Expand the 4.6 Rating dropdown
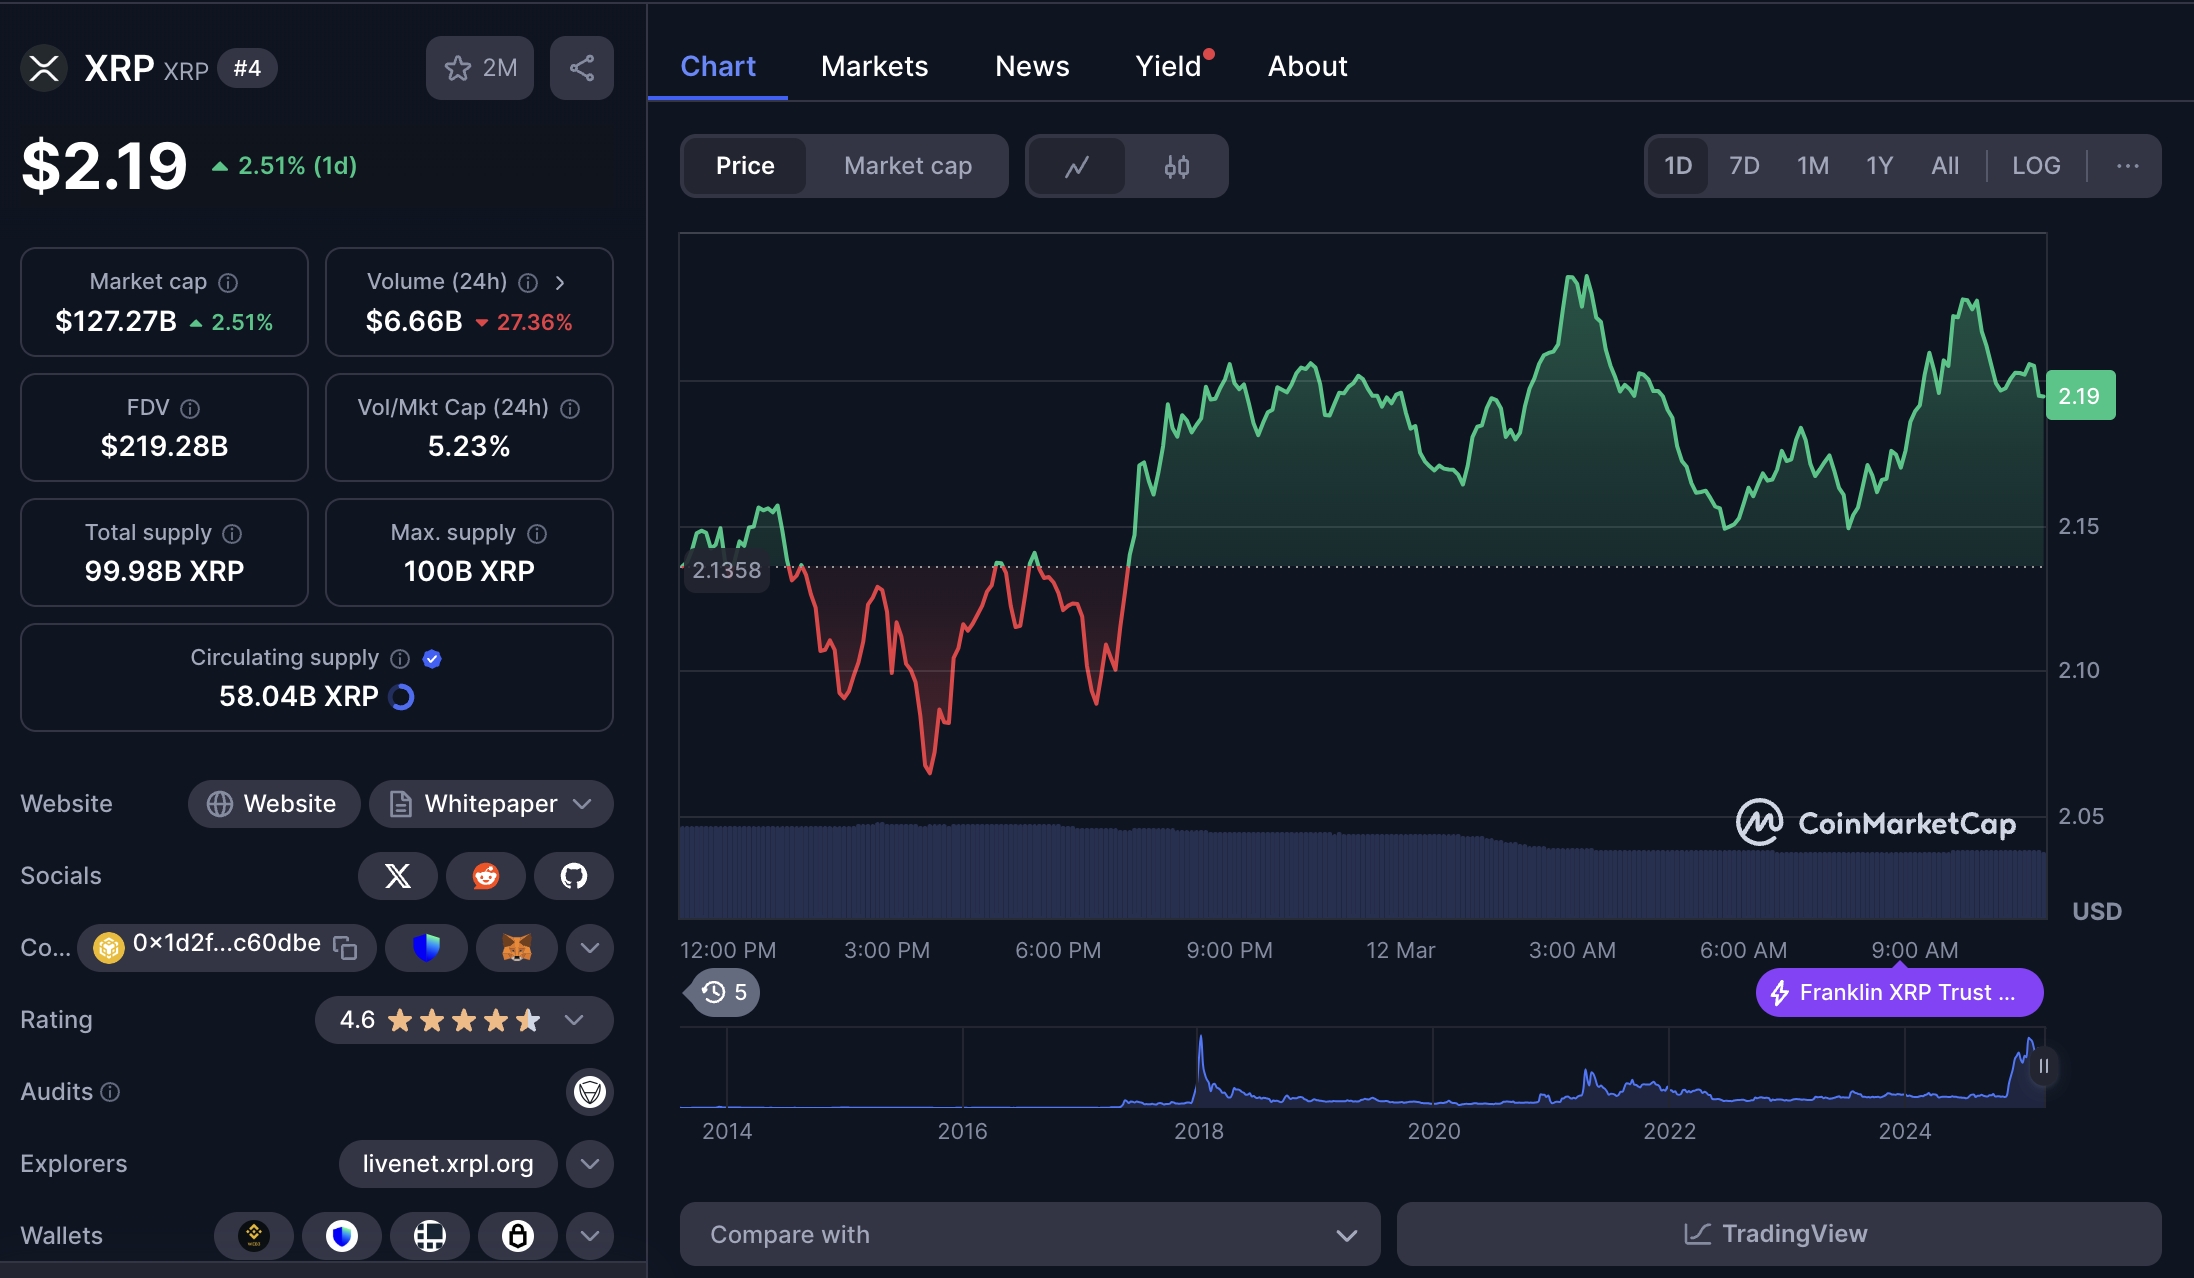The width and height of the screenshot is (2194, 1278). 464,1020
